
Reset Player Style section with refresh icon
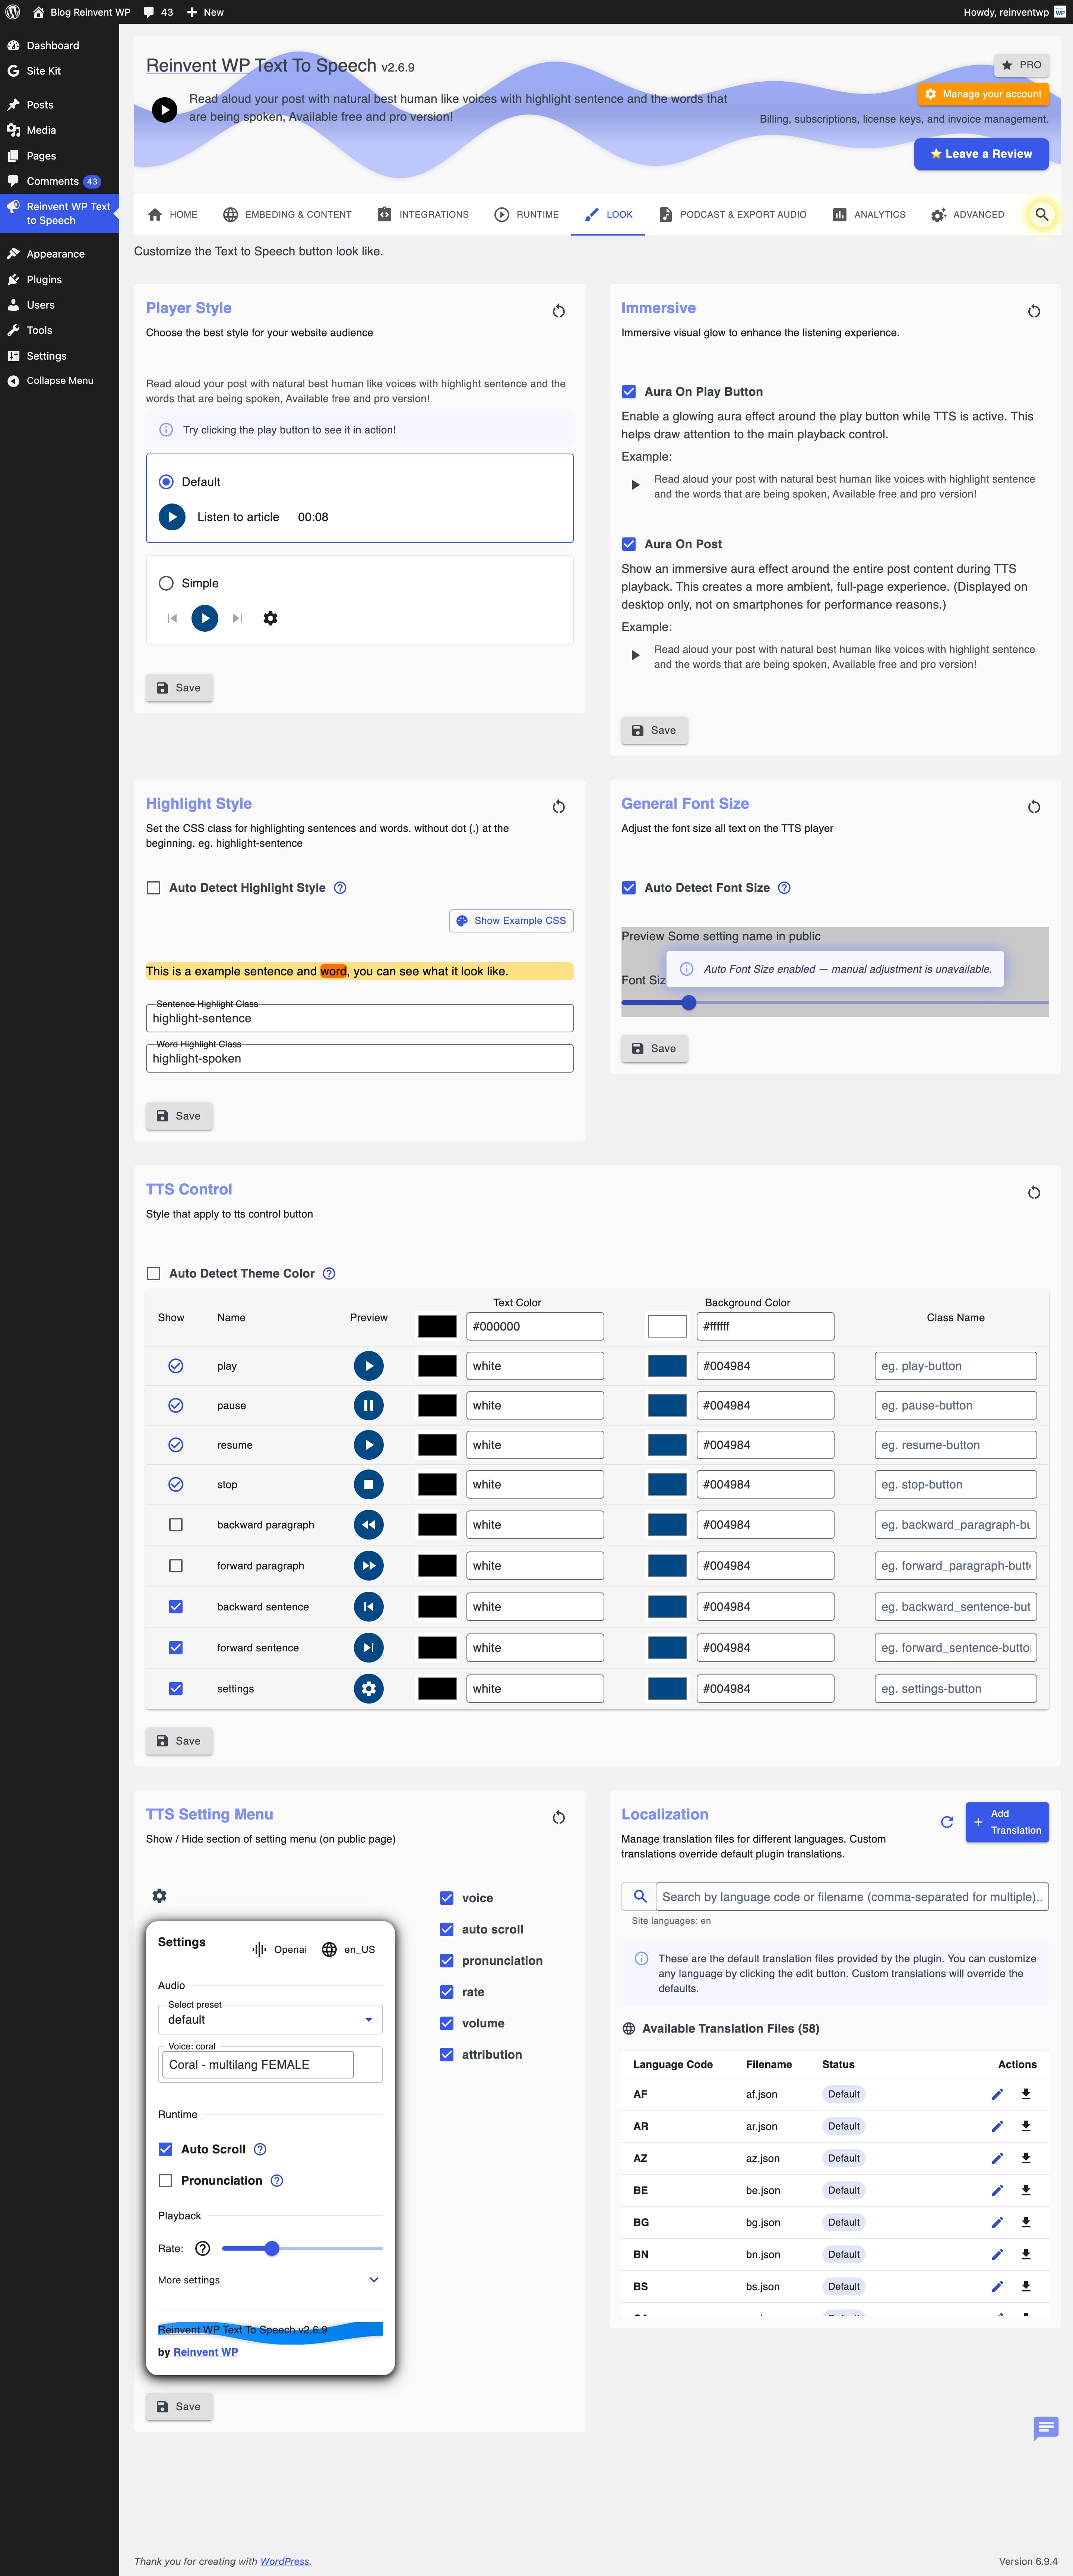point(558,311)
